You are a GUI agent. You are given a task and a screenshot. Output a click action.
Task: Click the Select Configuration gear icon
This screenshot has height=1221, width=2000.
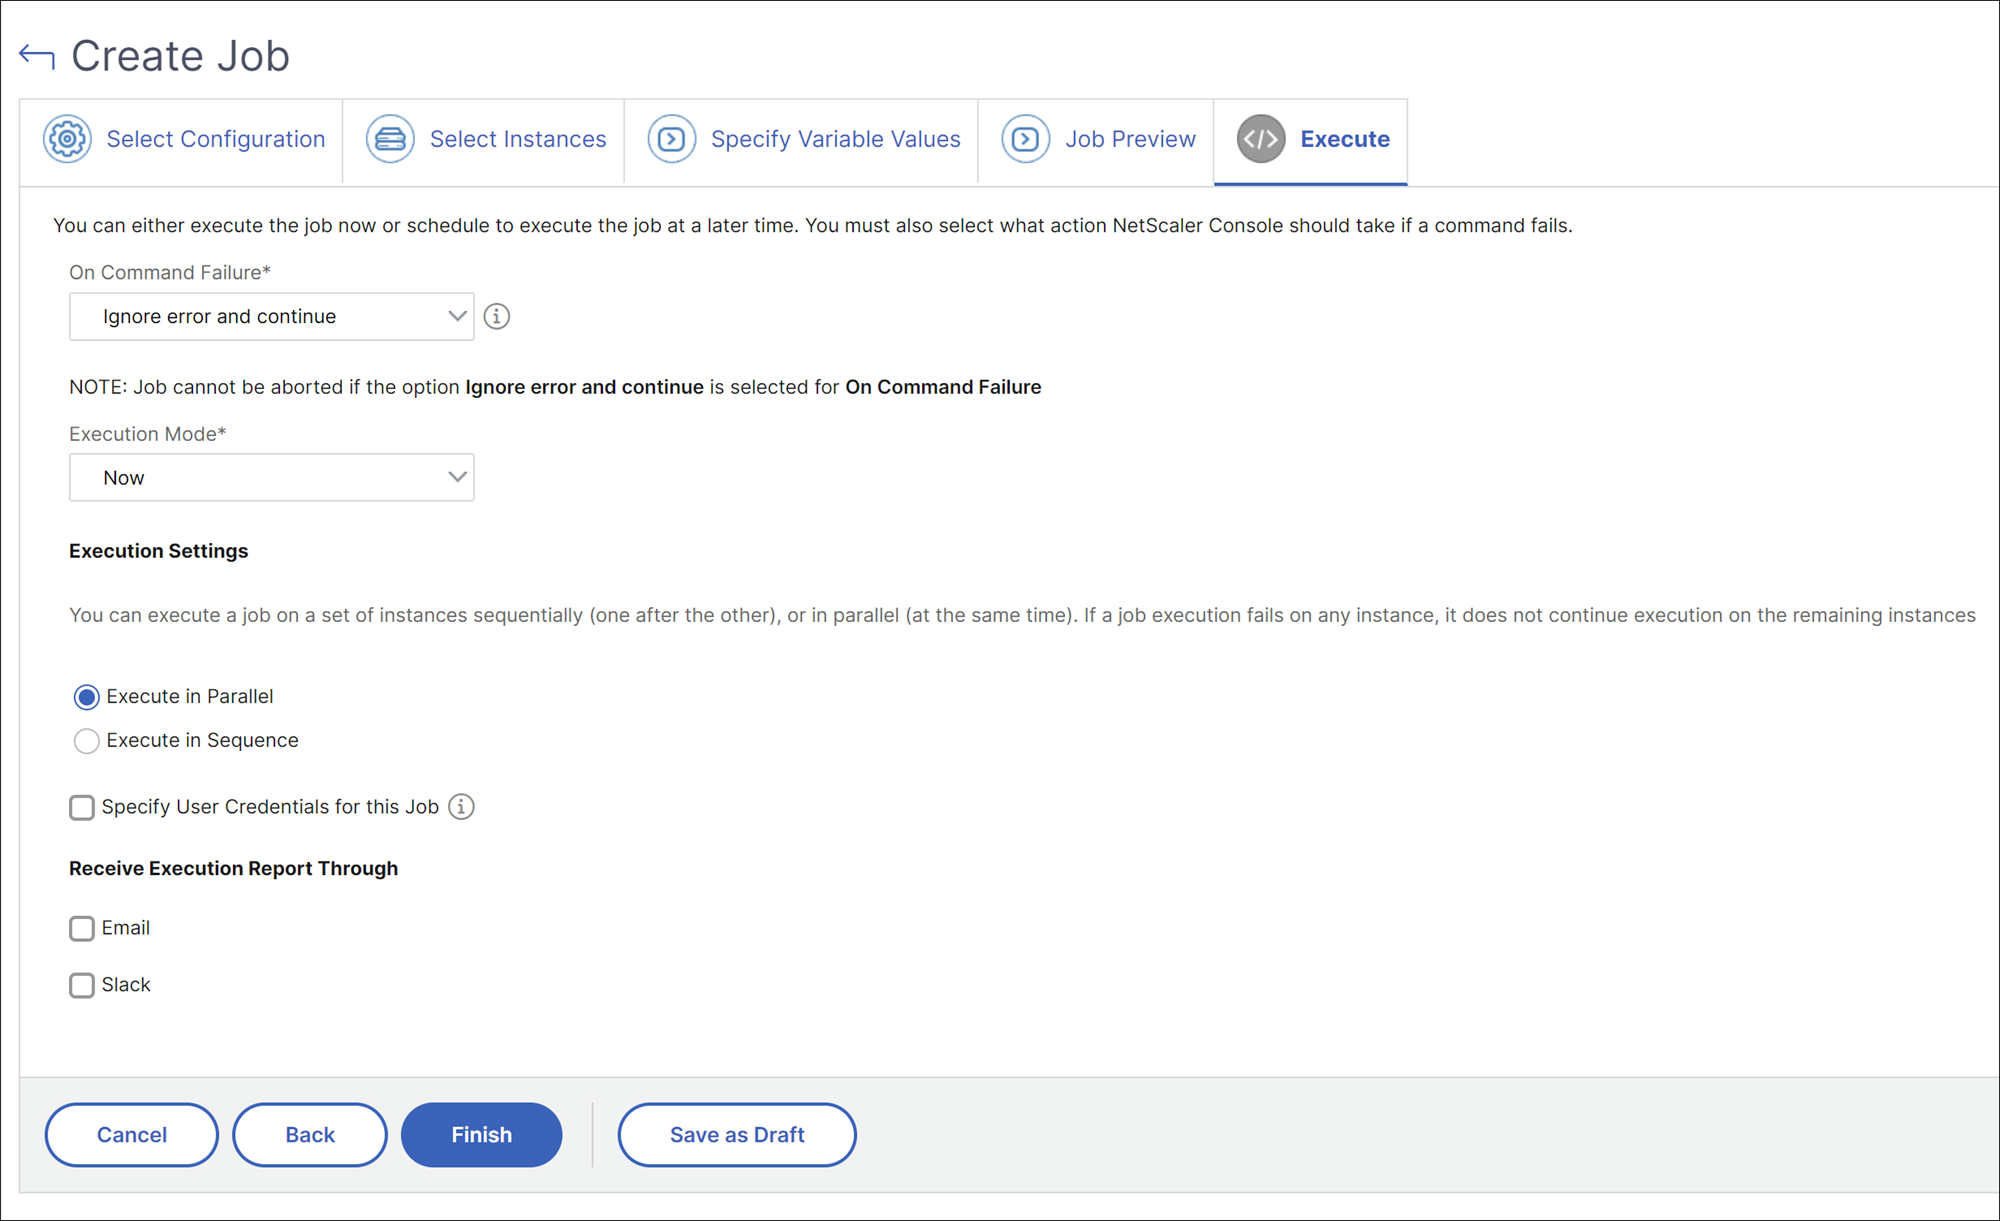[x=67, y=139]
